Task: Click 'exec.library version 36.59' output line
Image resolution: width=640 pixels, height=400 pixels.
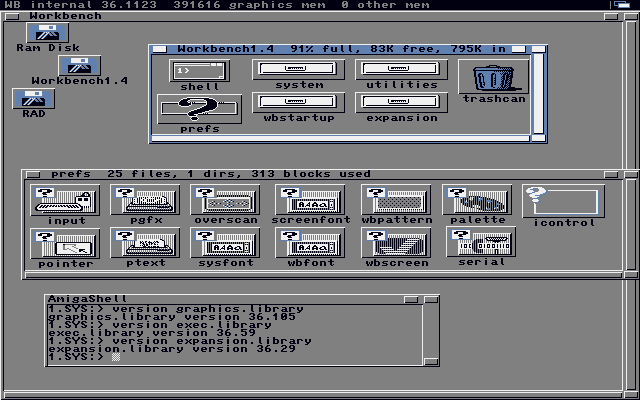Action: 152,333
